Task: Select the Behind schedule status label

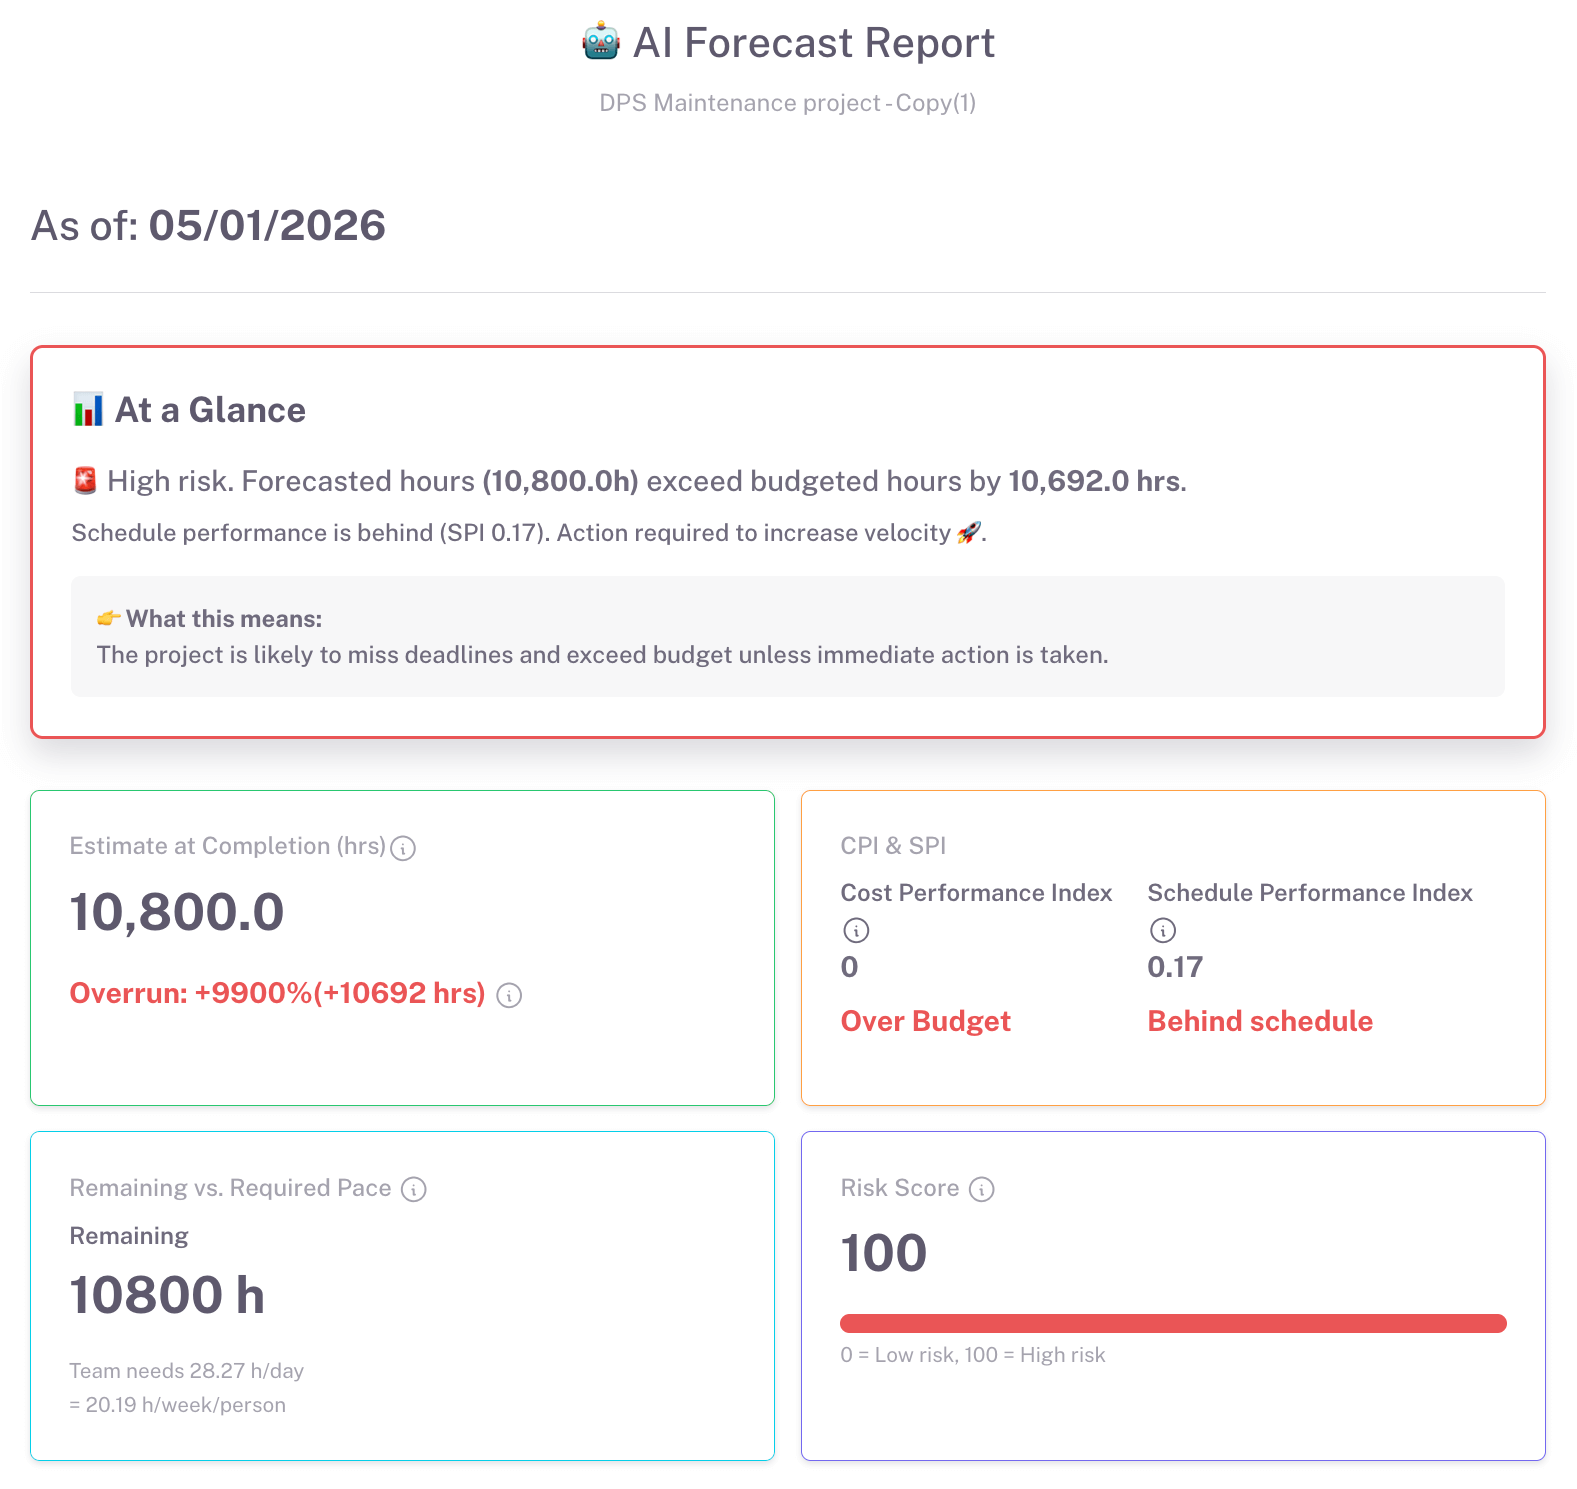Action: click(1260, 1021)
